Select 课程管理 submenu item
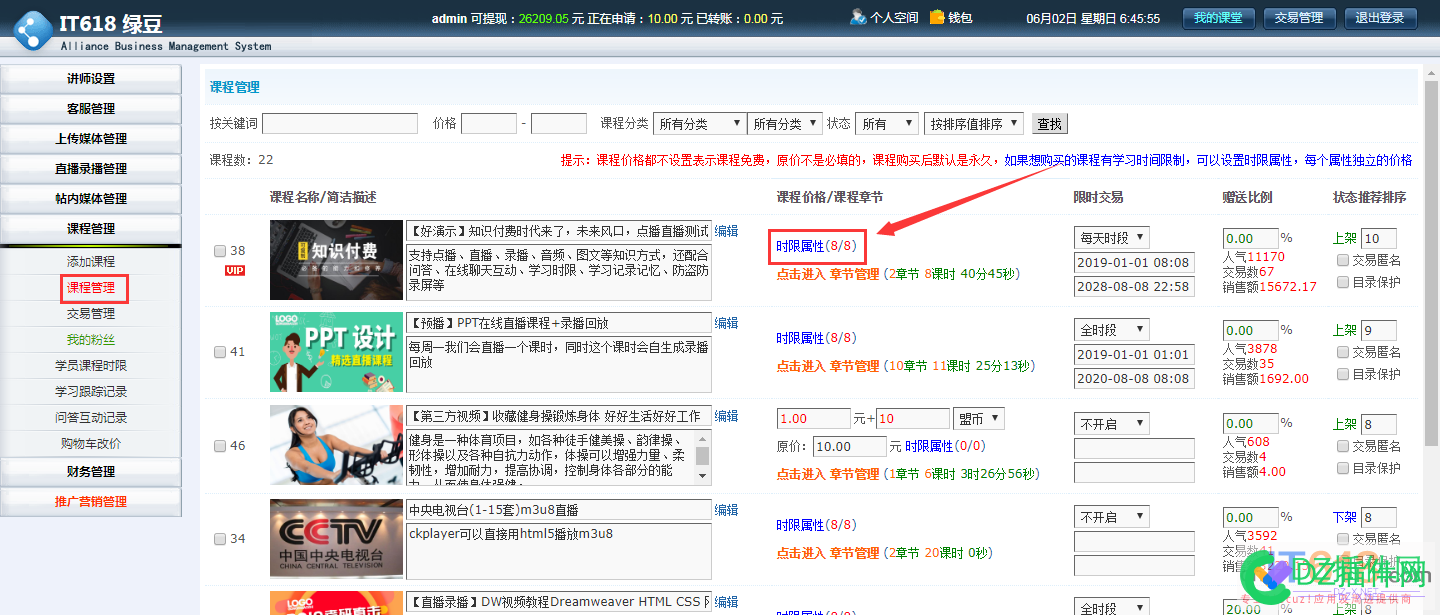This screenshot has height=615, width=1440. point(91,287)
